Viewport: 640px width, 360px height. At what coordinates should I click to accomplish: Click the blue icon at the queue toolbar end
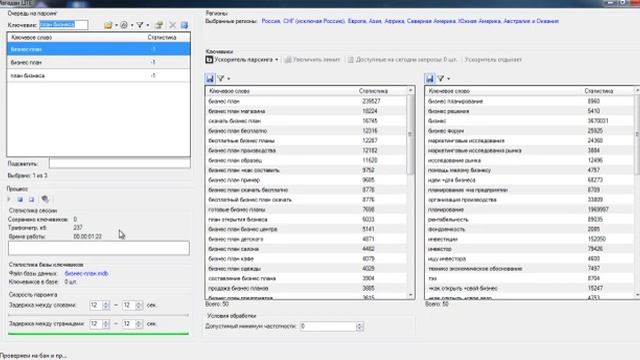[184, 25]
